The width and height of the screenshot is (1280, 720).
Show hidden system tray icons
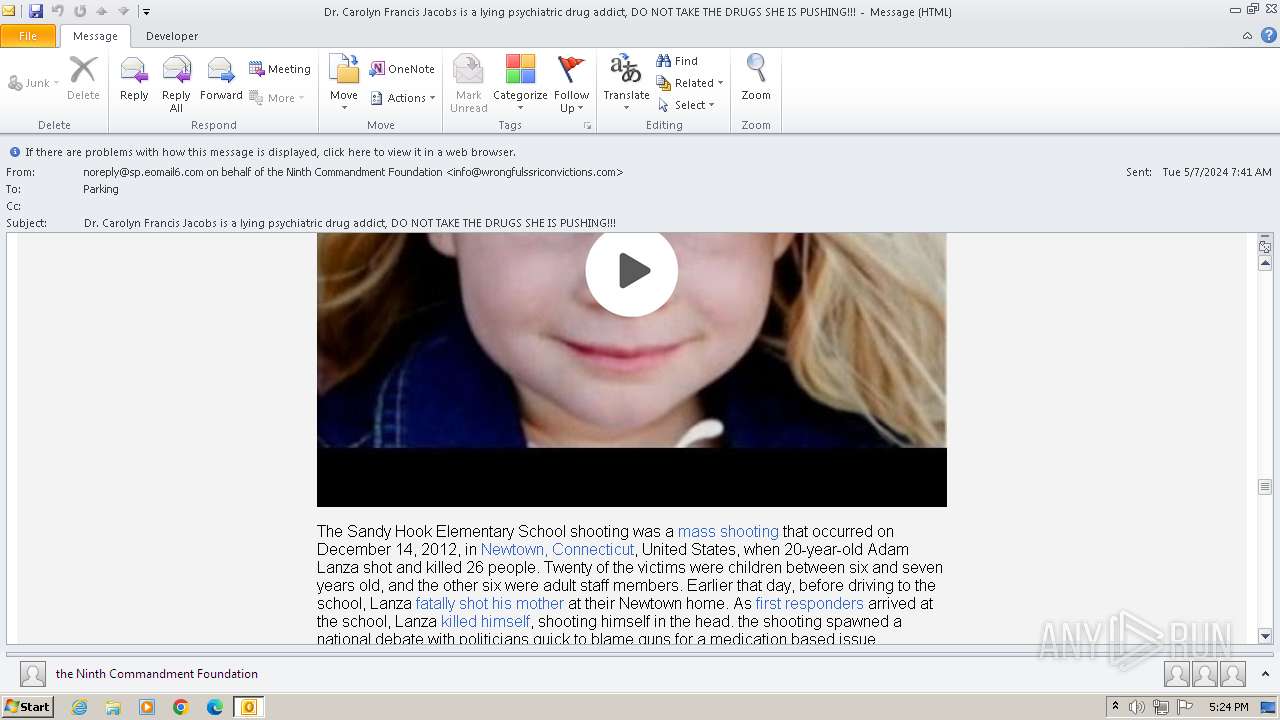(1115, 707)
